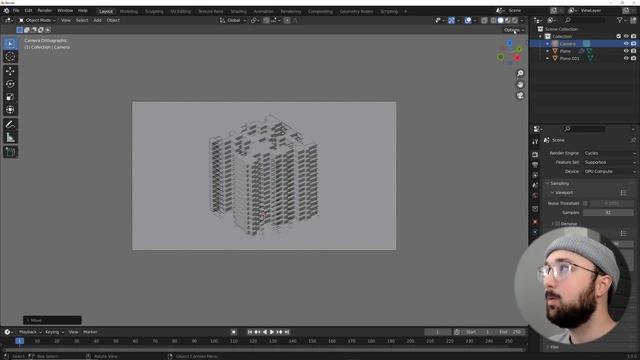Select the Scale tool
The height and width of the screenshot is (360, 640).
click(10, 97)
